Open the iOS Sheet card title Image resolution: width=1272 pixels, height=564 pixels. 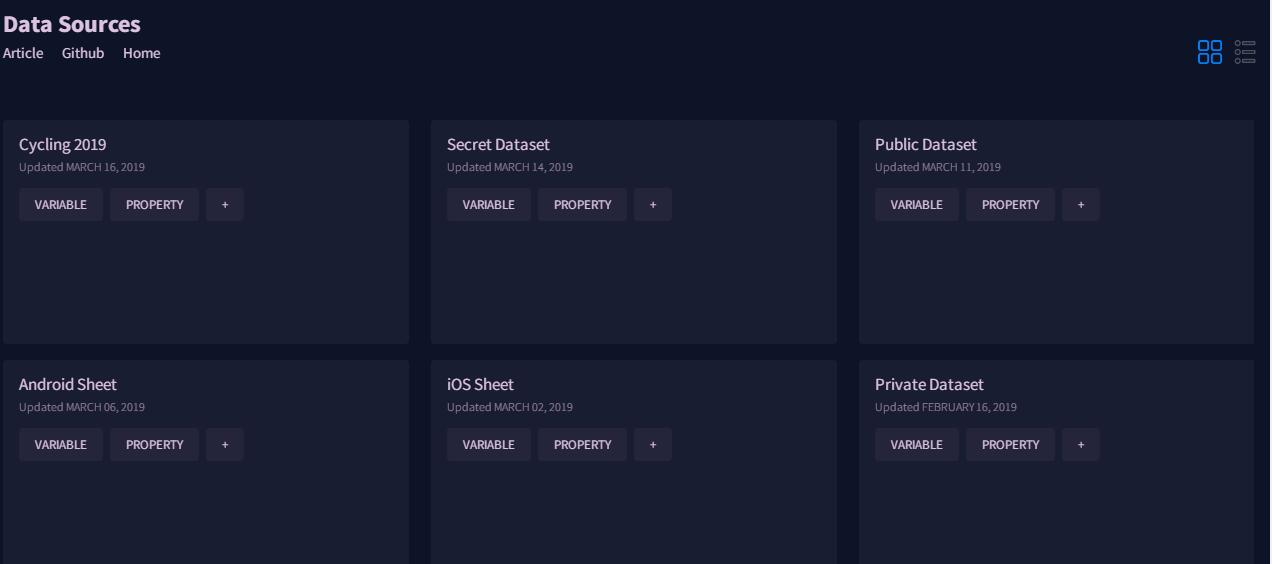(480, 385)
